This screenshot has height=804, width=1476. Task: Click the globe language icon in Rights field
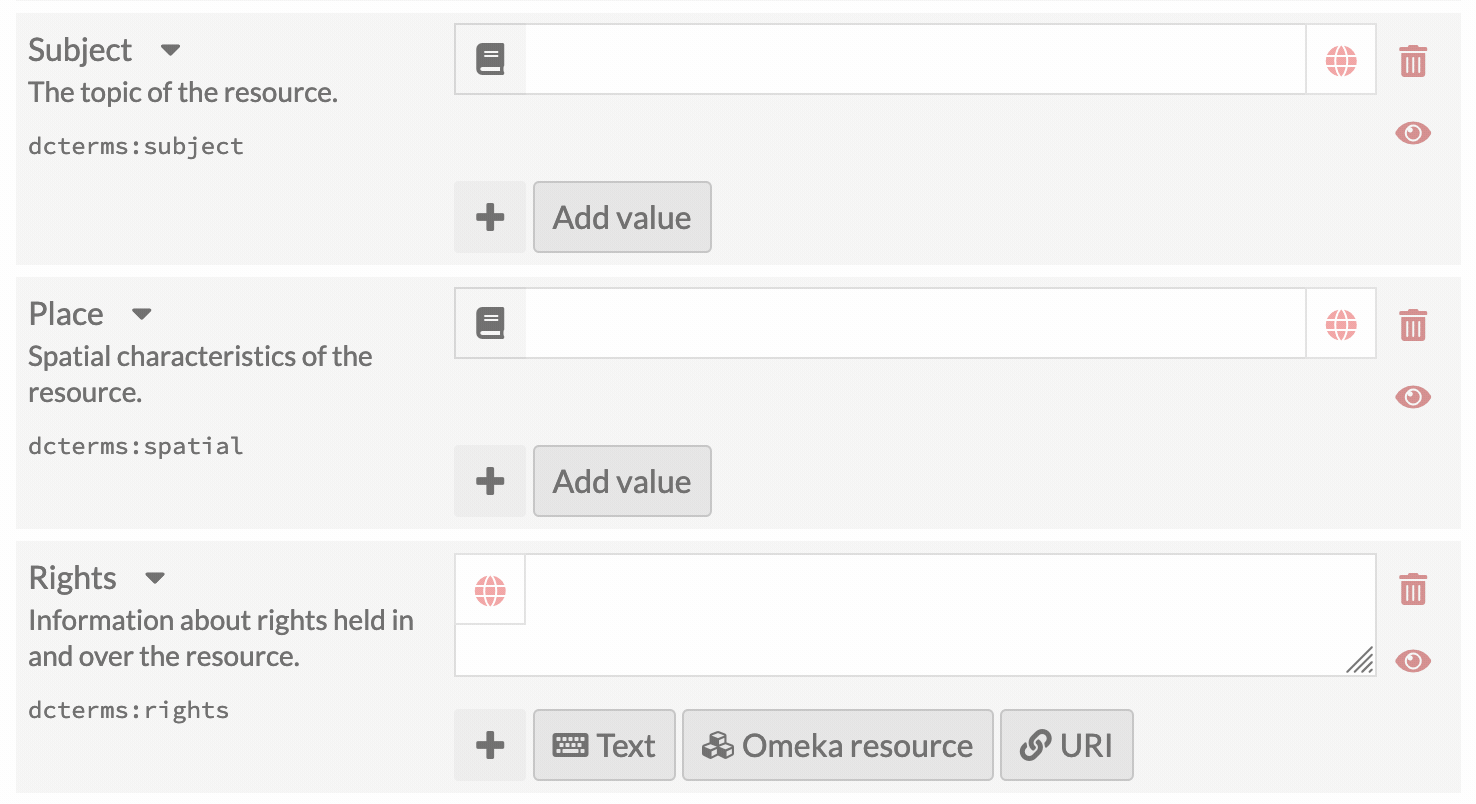point(490,590)
